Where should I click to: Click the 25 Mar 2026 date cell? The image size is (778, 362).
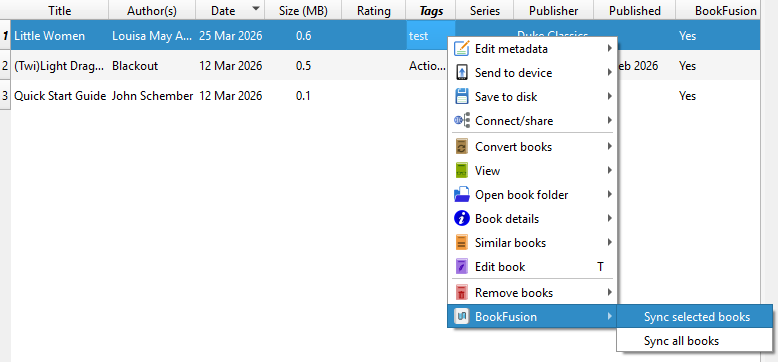(230, 36)
